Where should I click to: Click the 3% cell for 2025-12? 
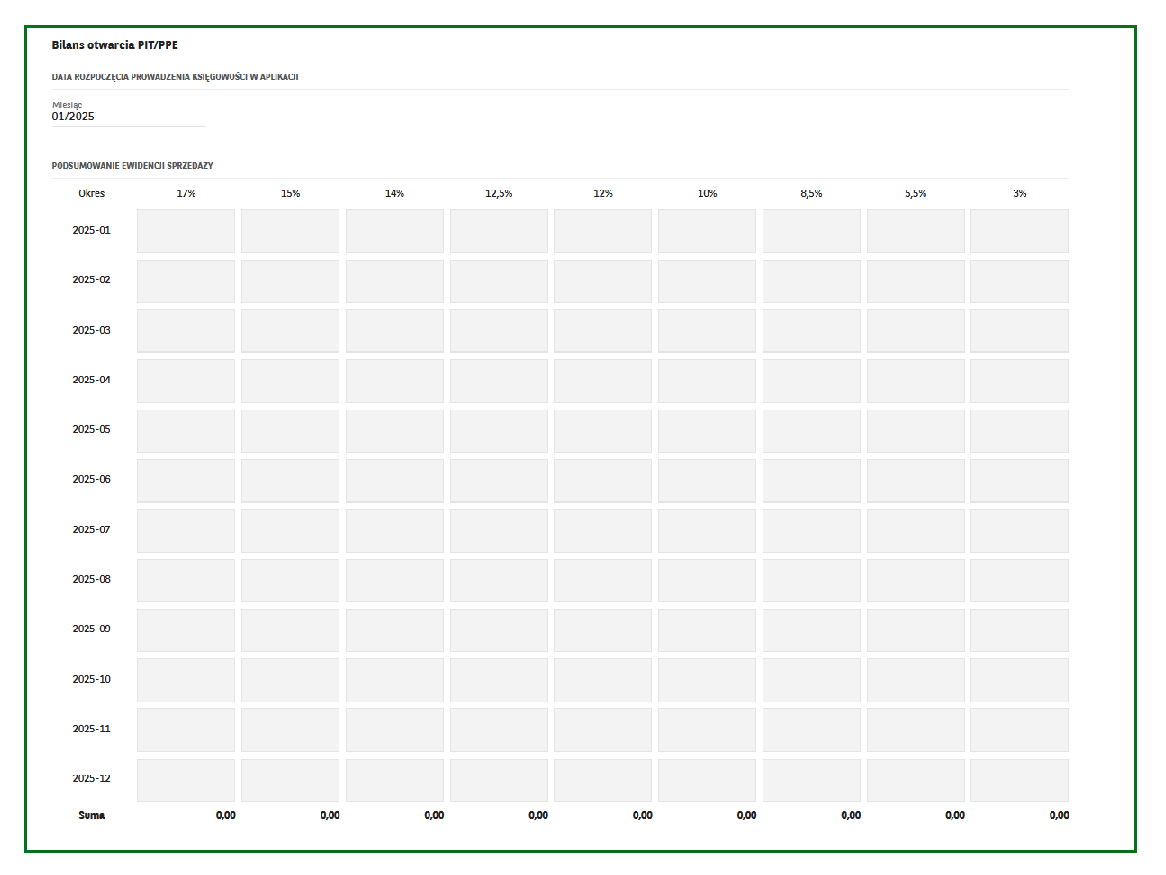click(x=1020, y=781)
